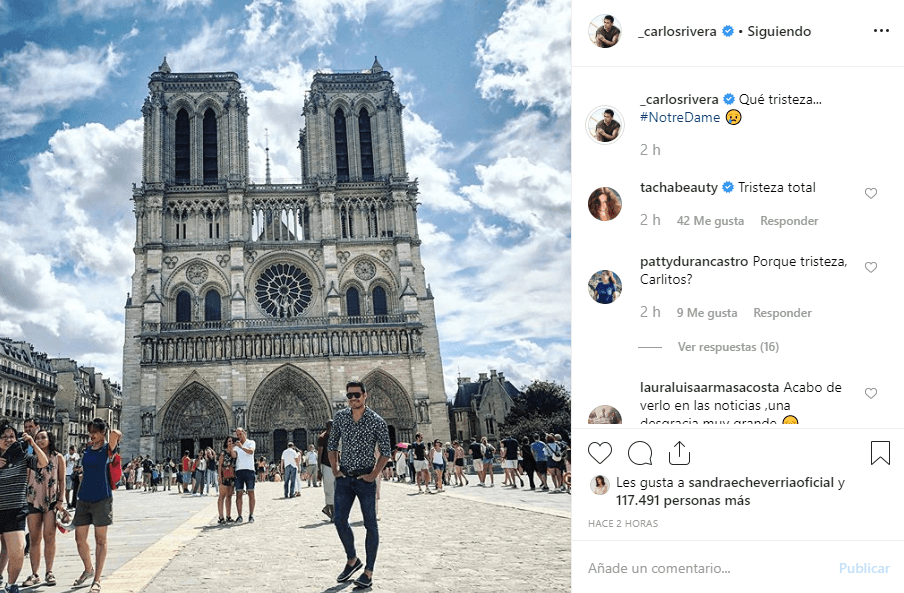Like the post using the heart icon

pos(600,453)
